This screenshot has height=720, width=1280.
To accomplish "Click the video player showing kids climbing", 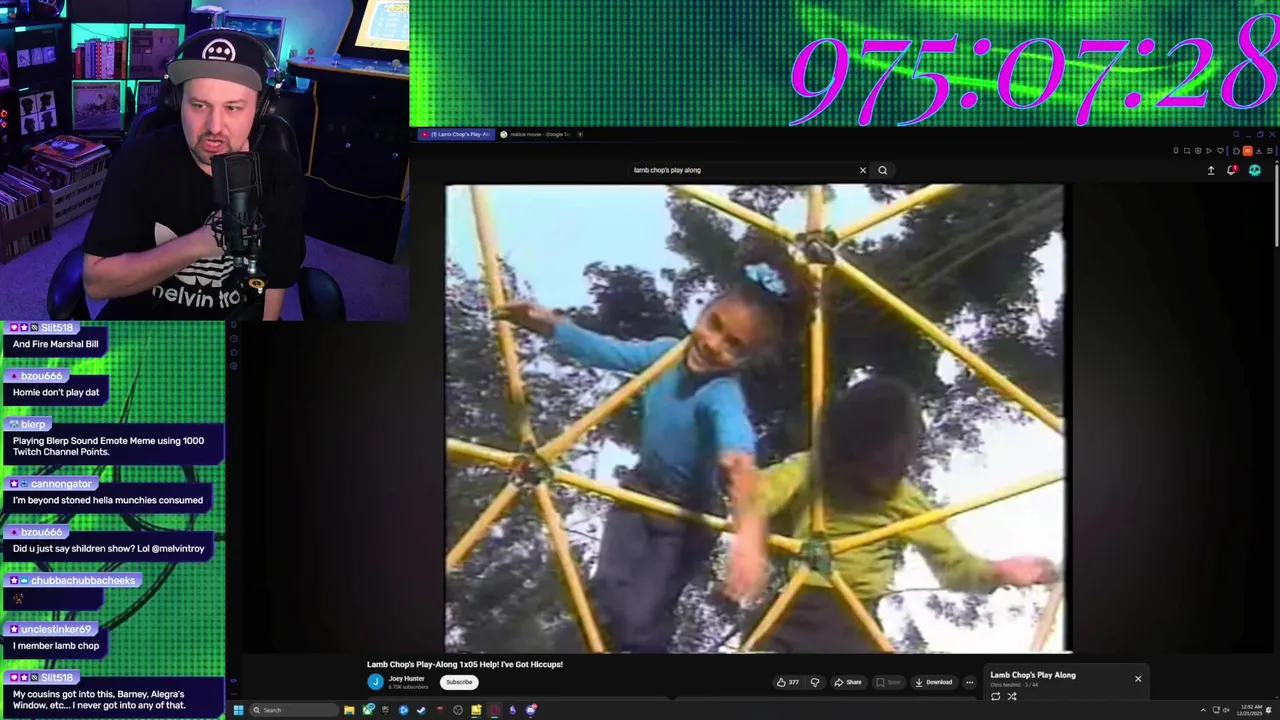I will [755, 418].
